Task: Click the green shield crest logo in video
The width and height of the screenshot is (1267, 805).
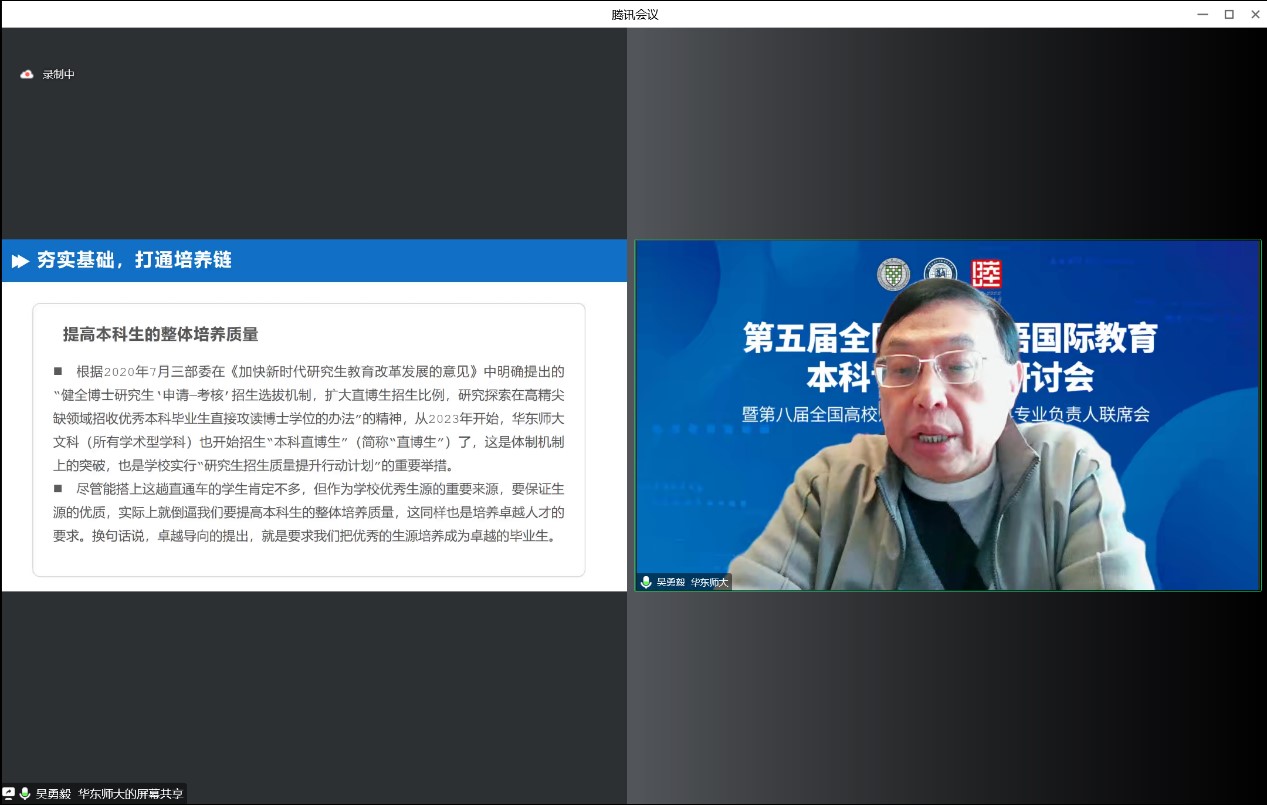Action: pyautogui.click(x=893, y=274)
